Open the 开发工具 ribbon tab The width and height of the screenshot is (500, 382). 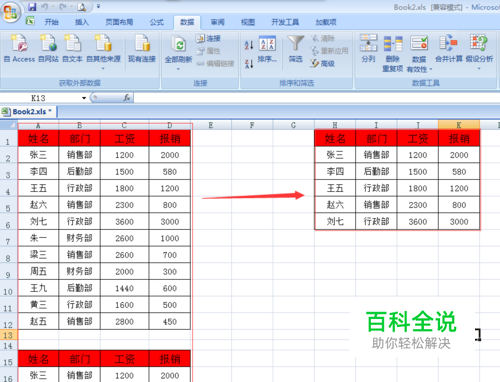tap(285, 22)
